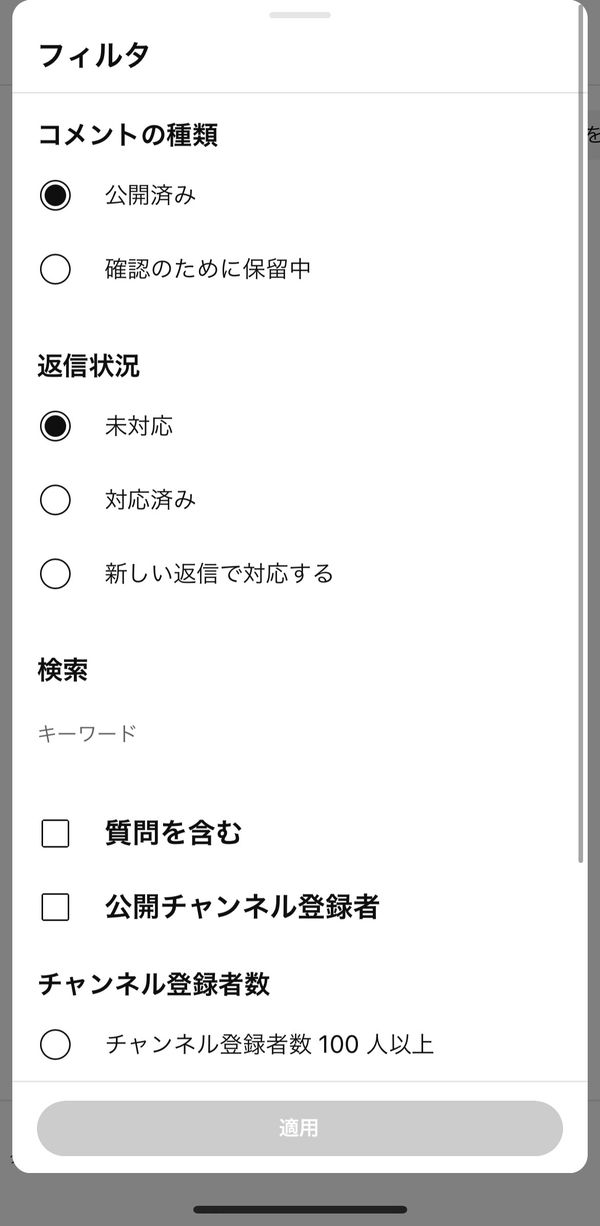This screenshot has width=600, height=1226.
Task: Select the 公開済み radio button
Action: tap(55, 195)
